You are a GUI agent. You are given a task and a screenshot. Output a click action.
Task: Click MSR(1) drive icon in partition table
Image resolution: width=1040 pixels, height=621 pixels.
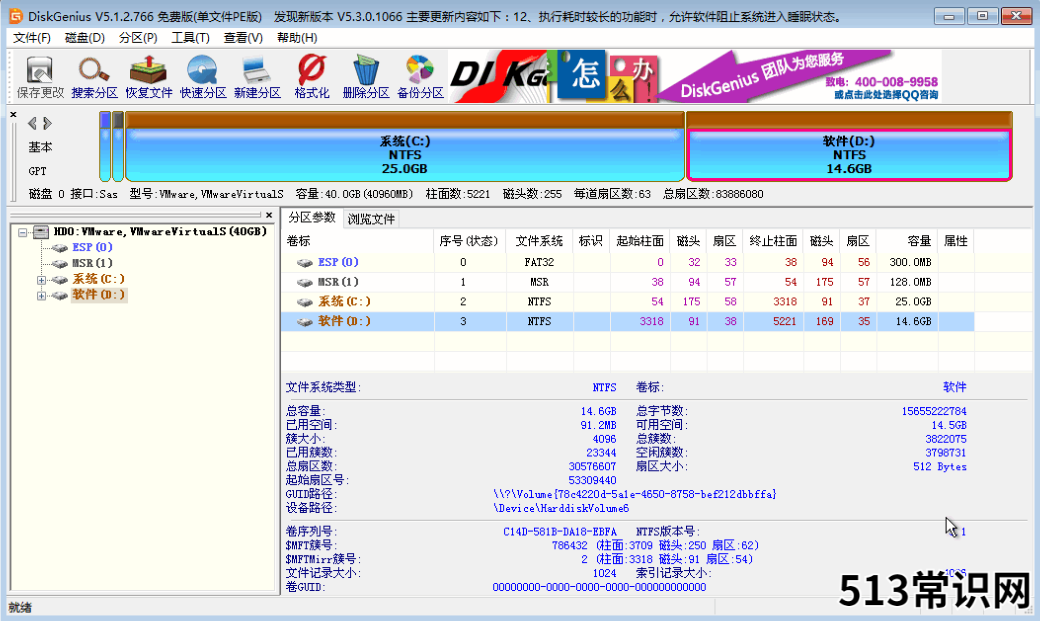point(304,283)
